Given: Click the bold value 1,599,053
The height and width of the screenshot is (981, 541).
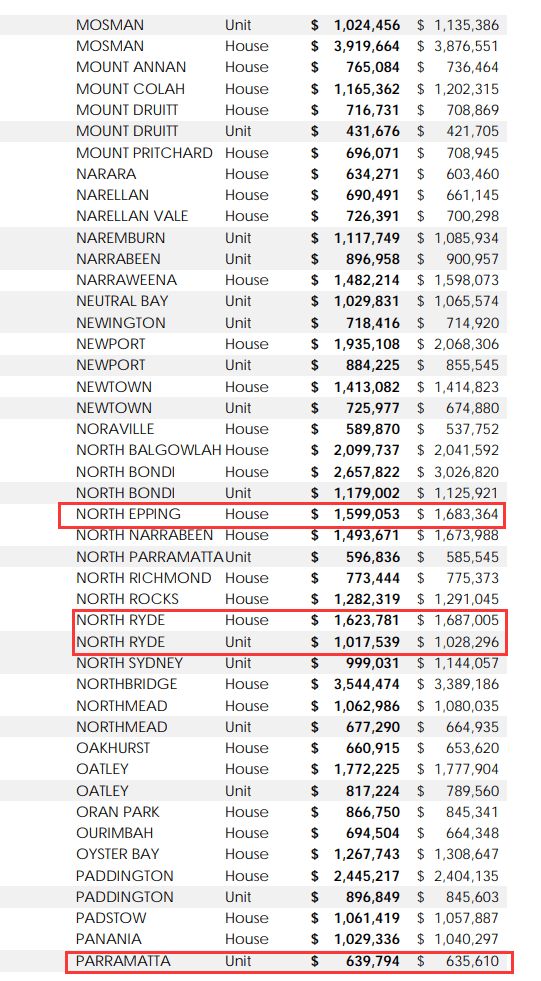Looking at the screenshot, I should 367,515.
